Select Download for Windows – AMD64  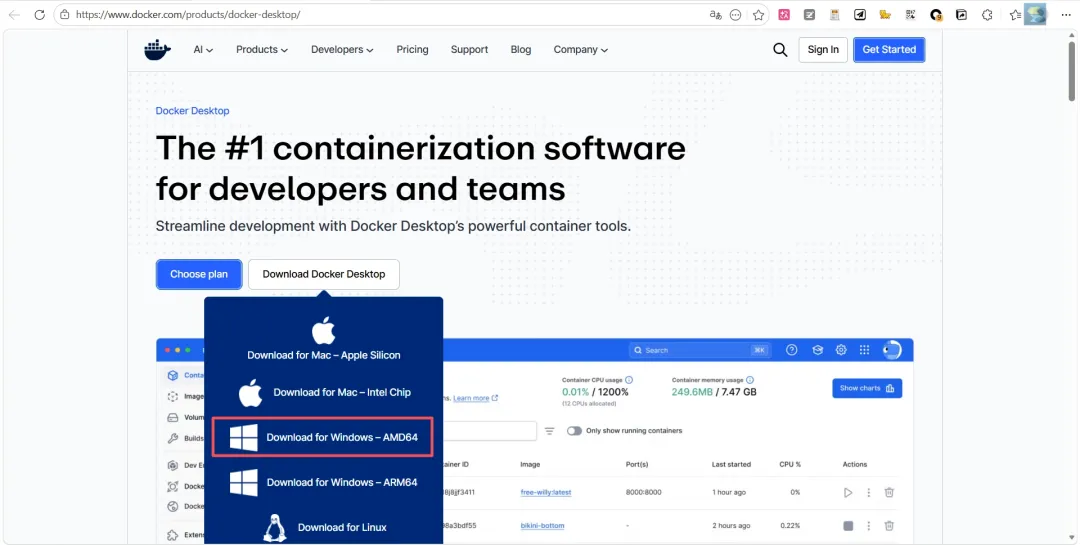click(322, 437)
